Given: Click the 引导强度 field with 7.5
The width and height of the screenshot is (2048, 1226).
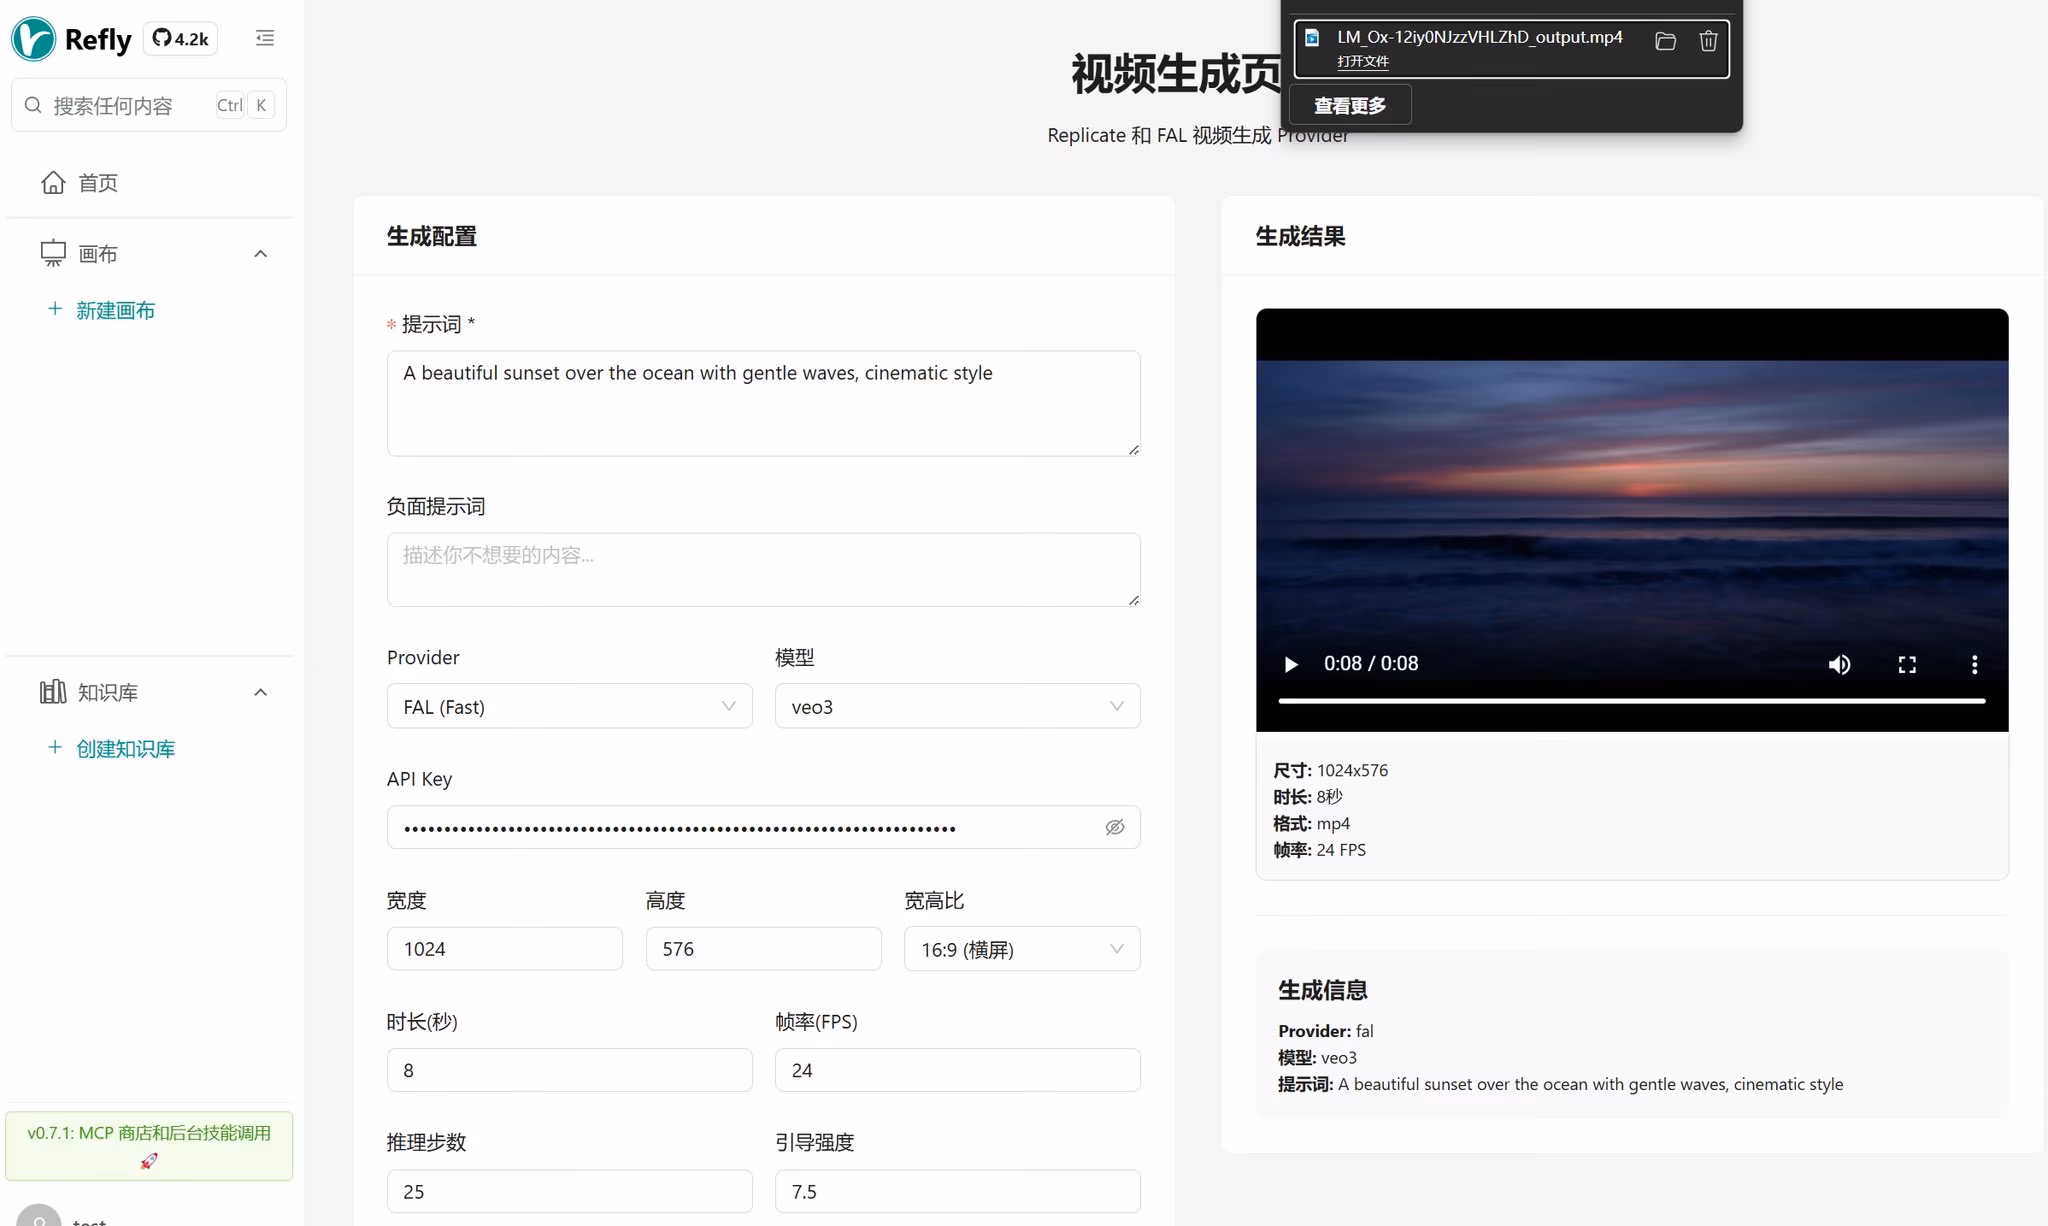Looking at the screenshot, I should point(957,1191).
